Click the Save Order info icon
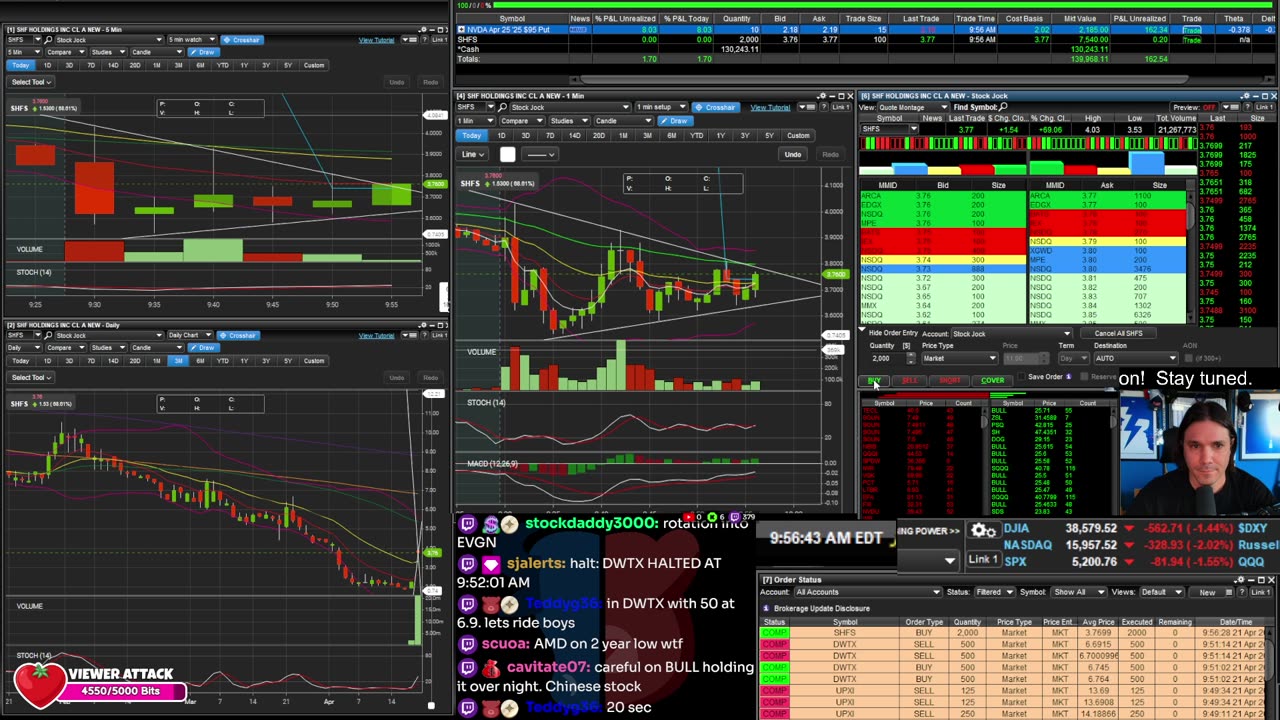Image resolution: width=1280 pixels, height=720 pixels. tap(1068, 377)
